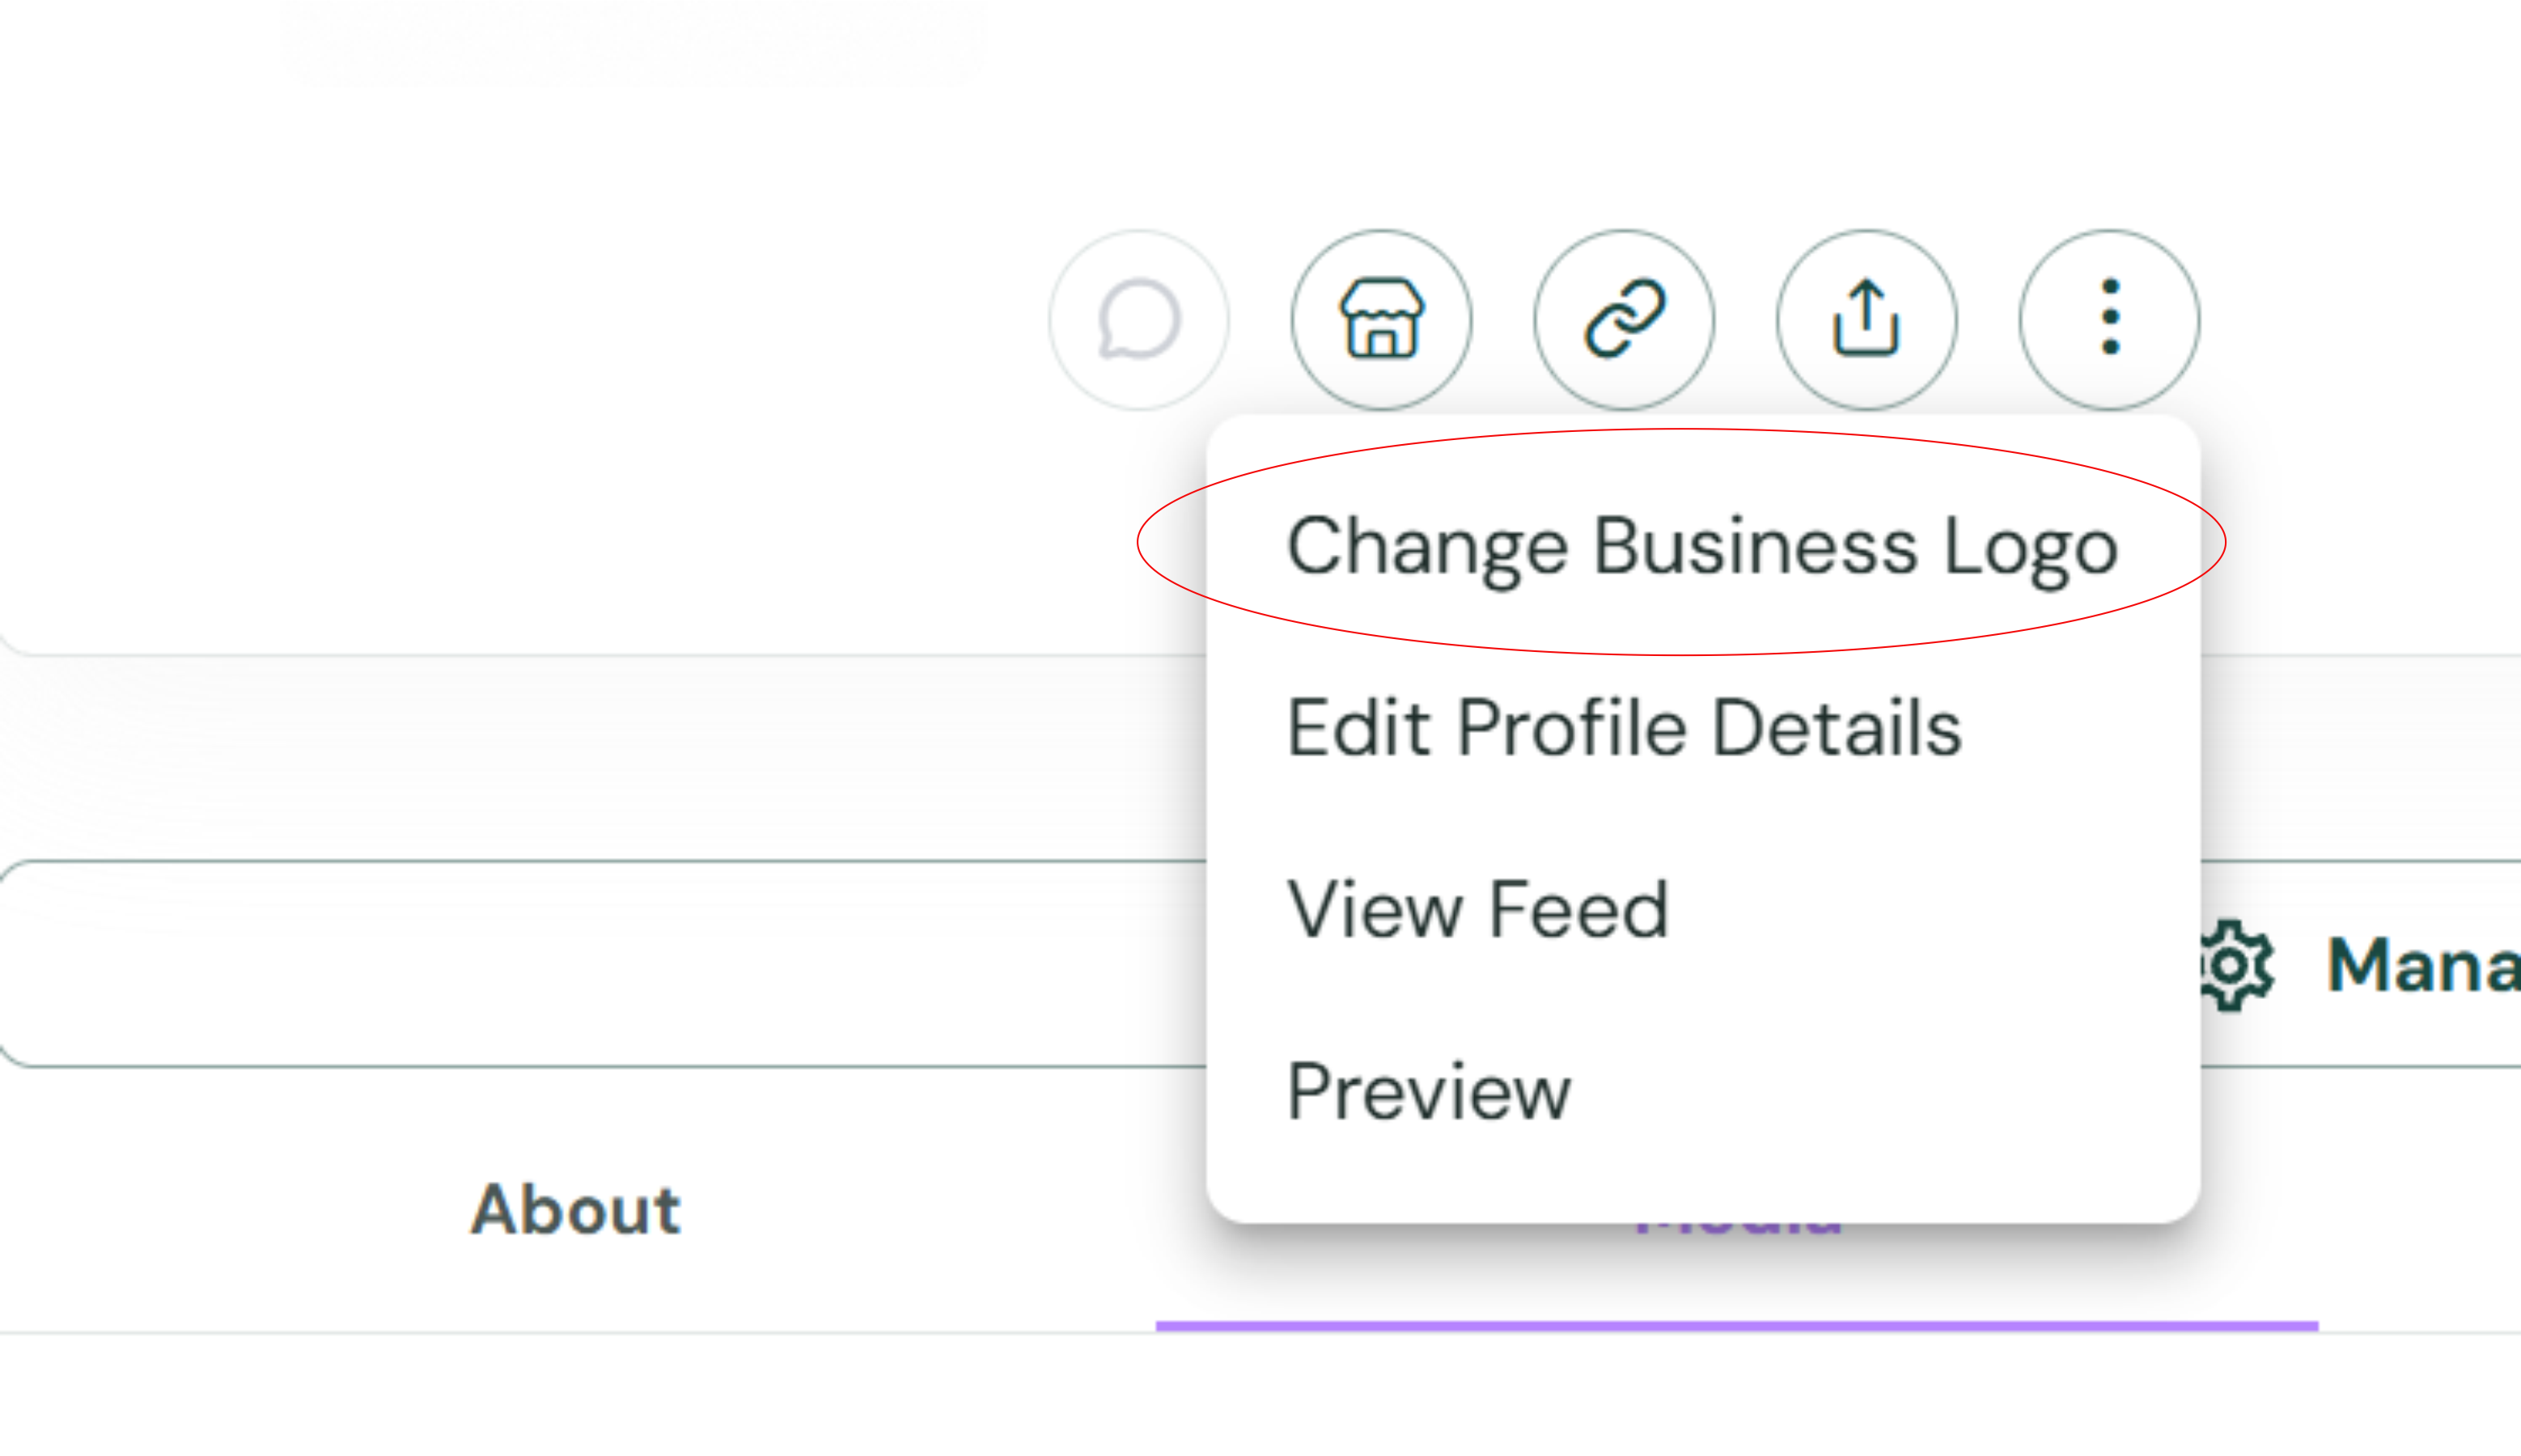Click inside the outlined rounded bar left of menu

click(602, 964)
